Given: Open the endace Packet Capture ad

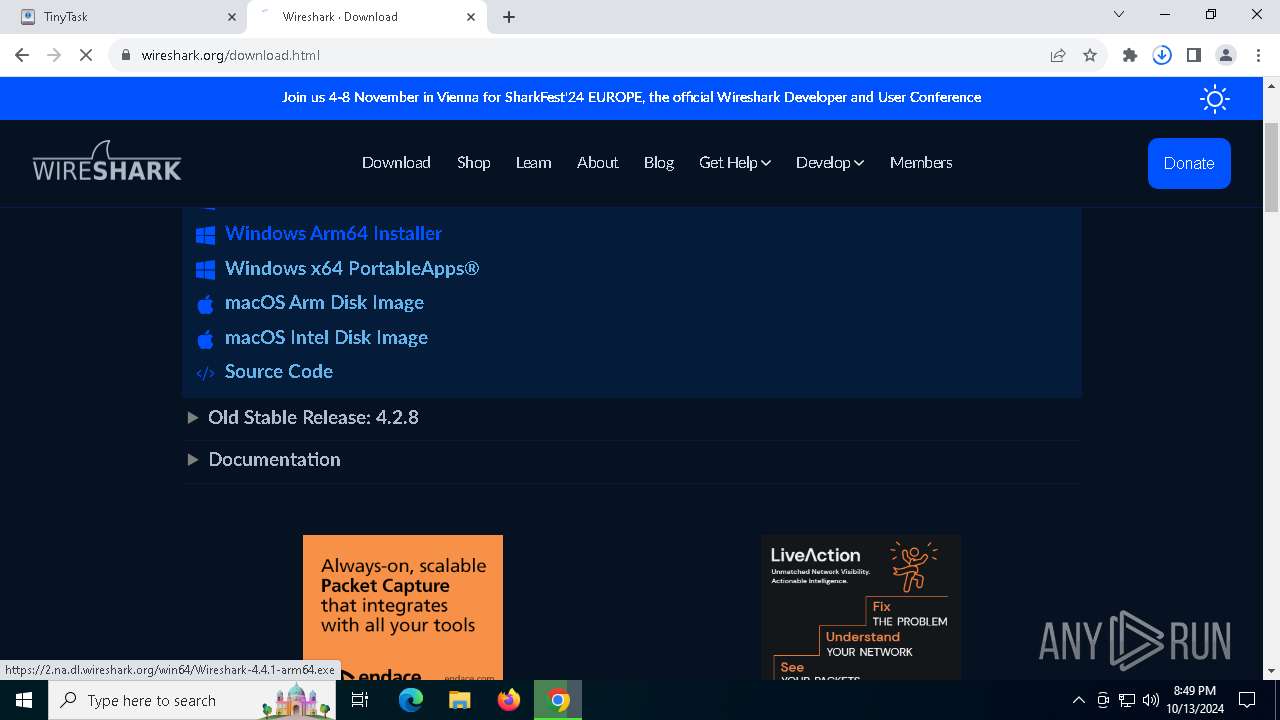Looking at the screenshot, I should point(403,608).
